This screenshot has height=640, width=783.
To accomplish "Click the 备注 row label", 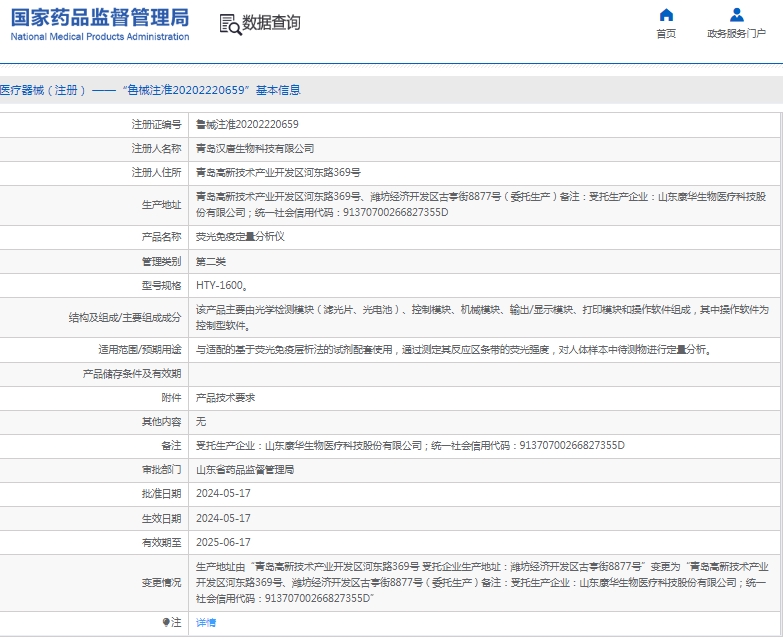I will (x=171, y=445).
